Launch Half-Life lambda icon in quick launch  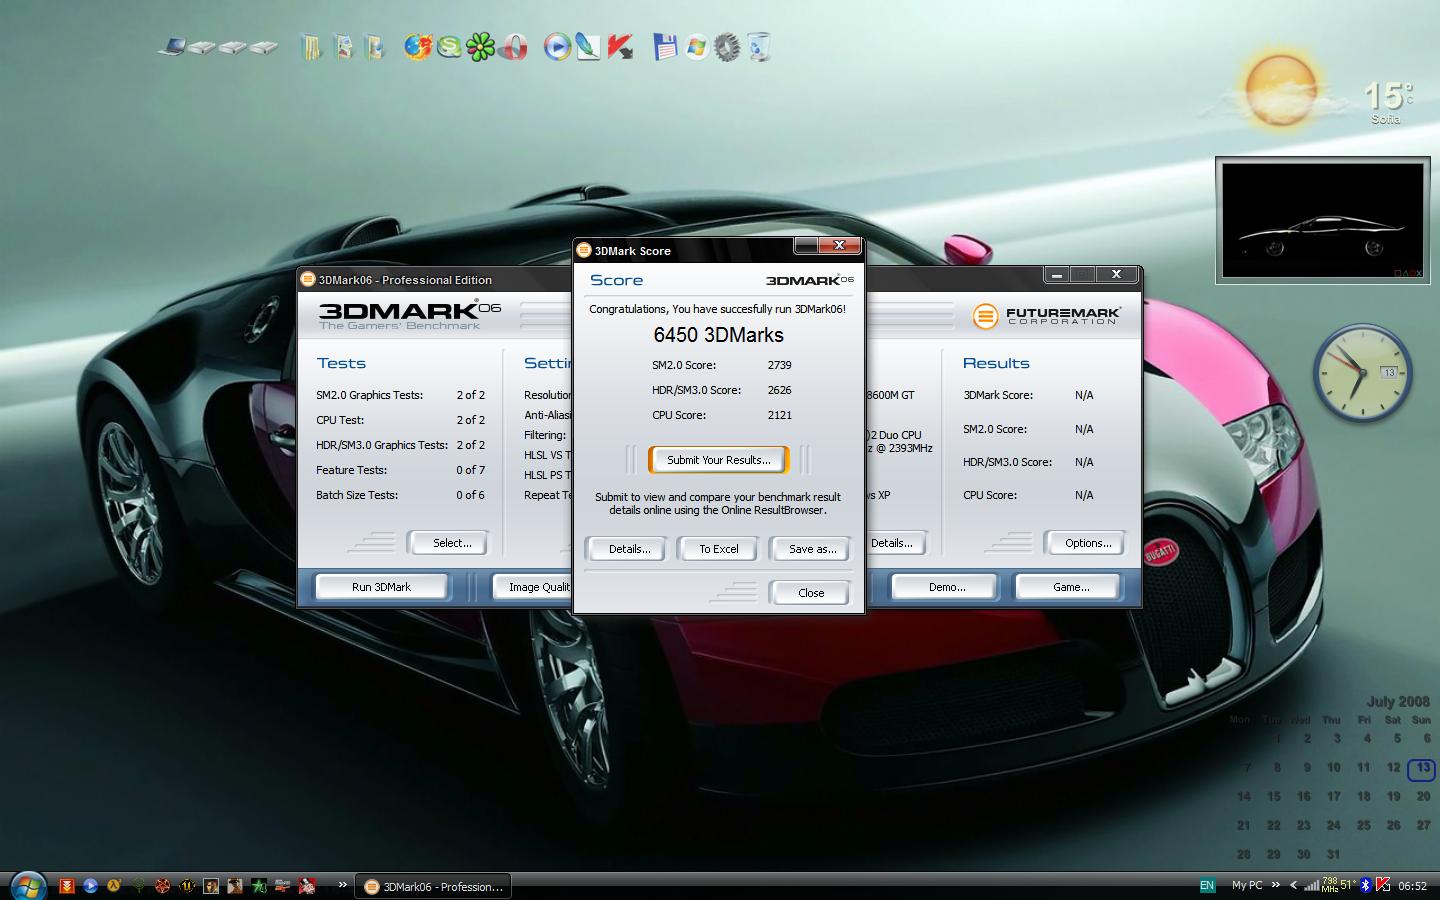[114, 885]
